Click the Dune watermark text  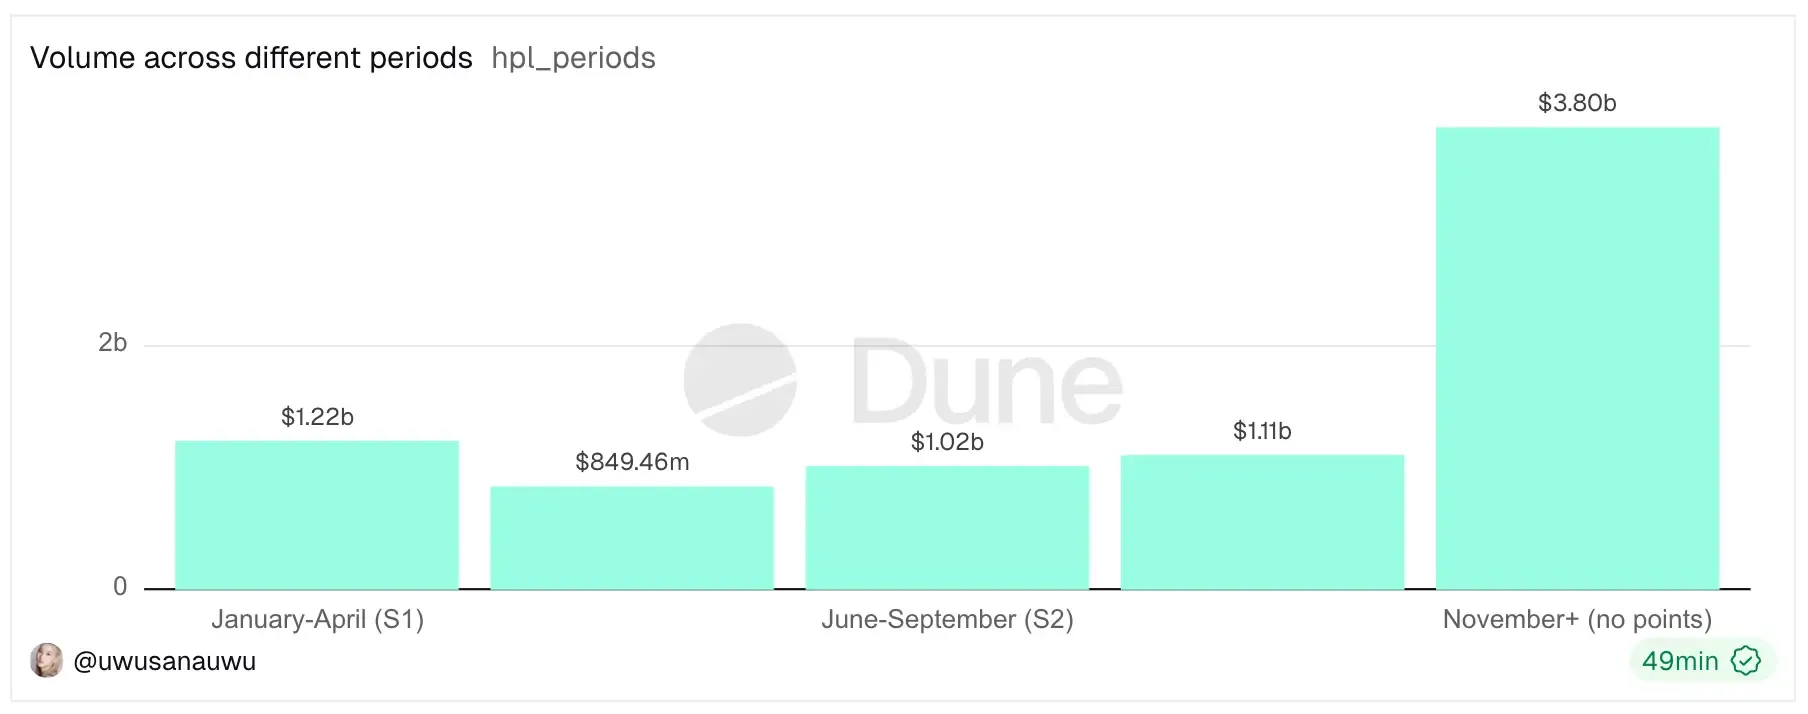pyautogui.click(x=987, y=382)
